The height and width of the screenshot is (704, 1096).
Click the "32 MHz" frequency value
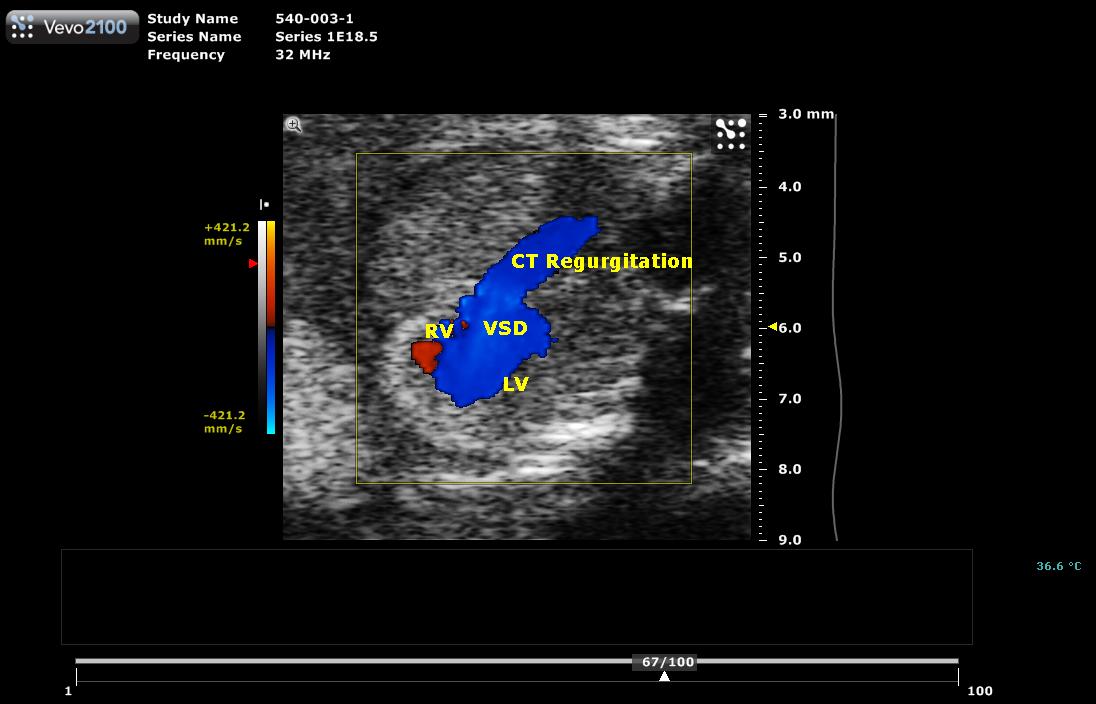coord(303,55)
